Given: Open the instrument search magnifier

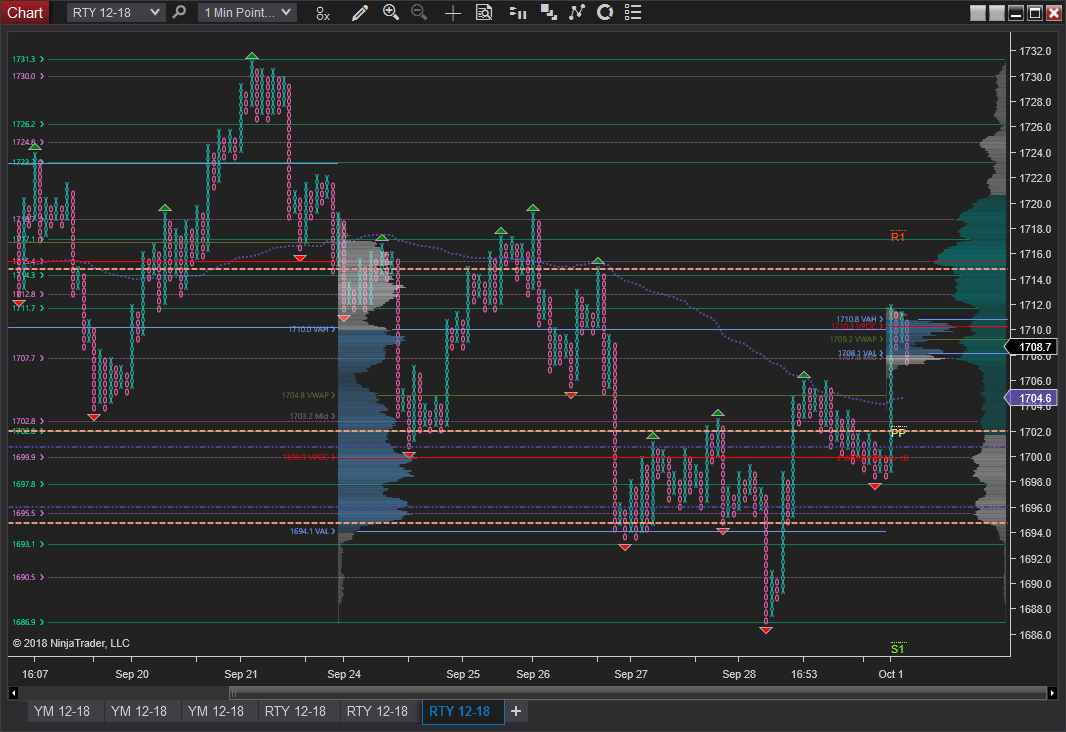Looking at the screenshot, I should click(179, 12).
